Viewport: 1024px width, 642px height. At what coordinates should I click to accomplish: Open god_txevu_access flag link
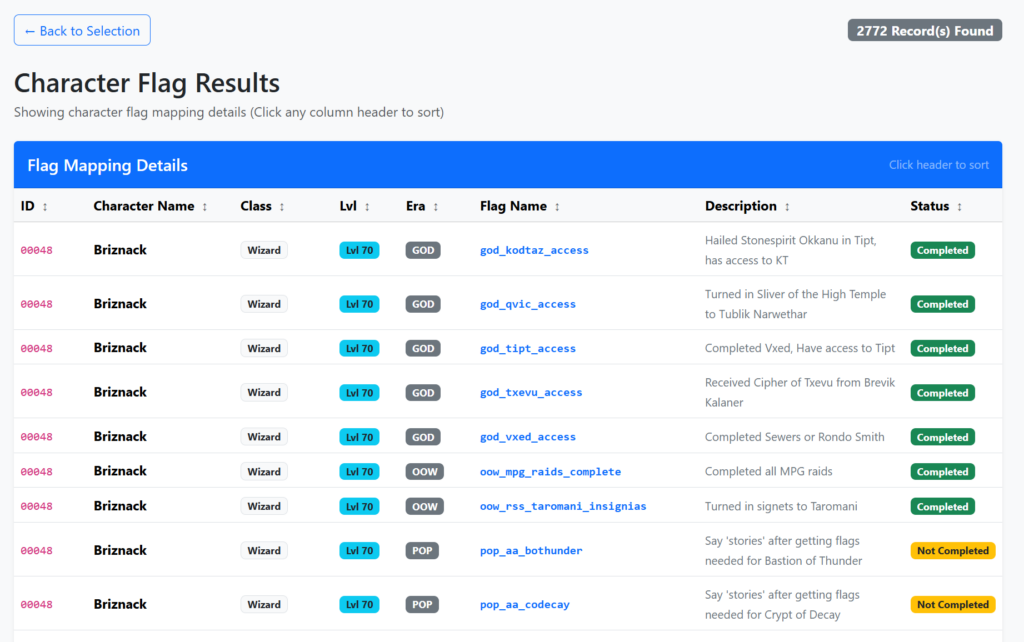coord(531,393)
